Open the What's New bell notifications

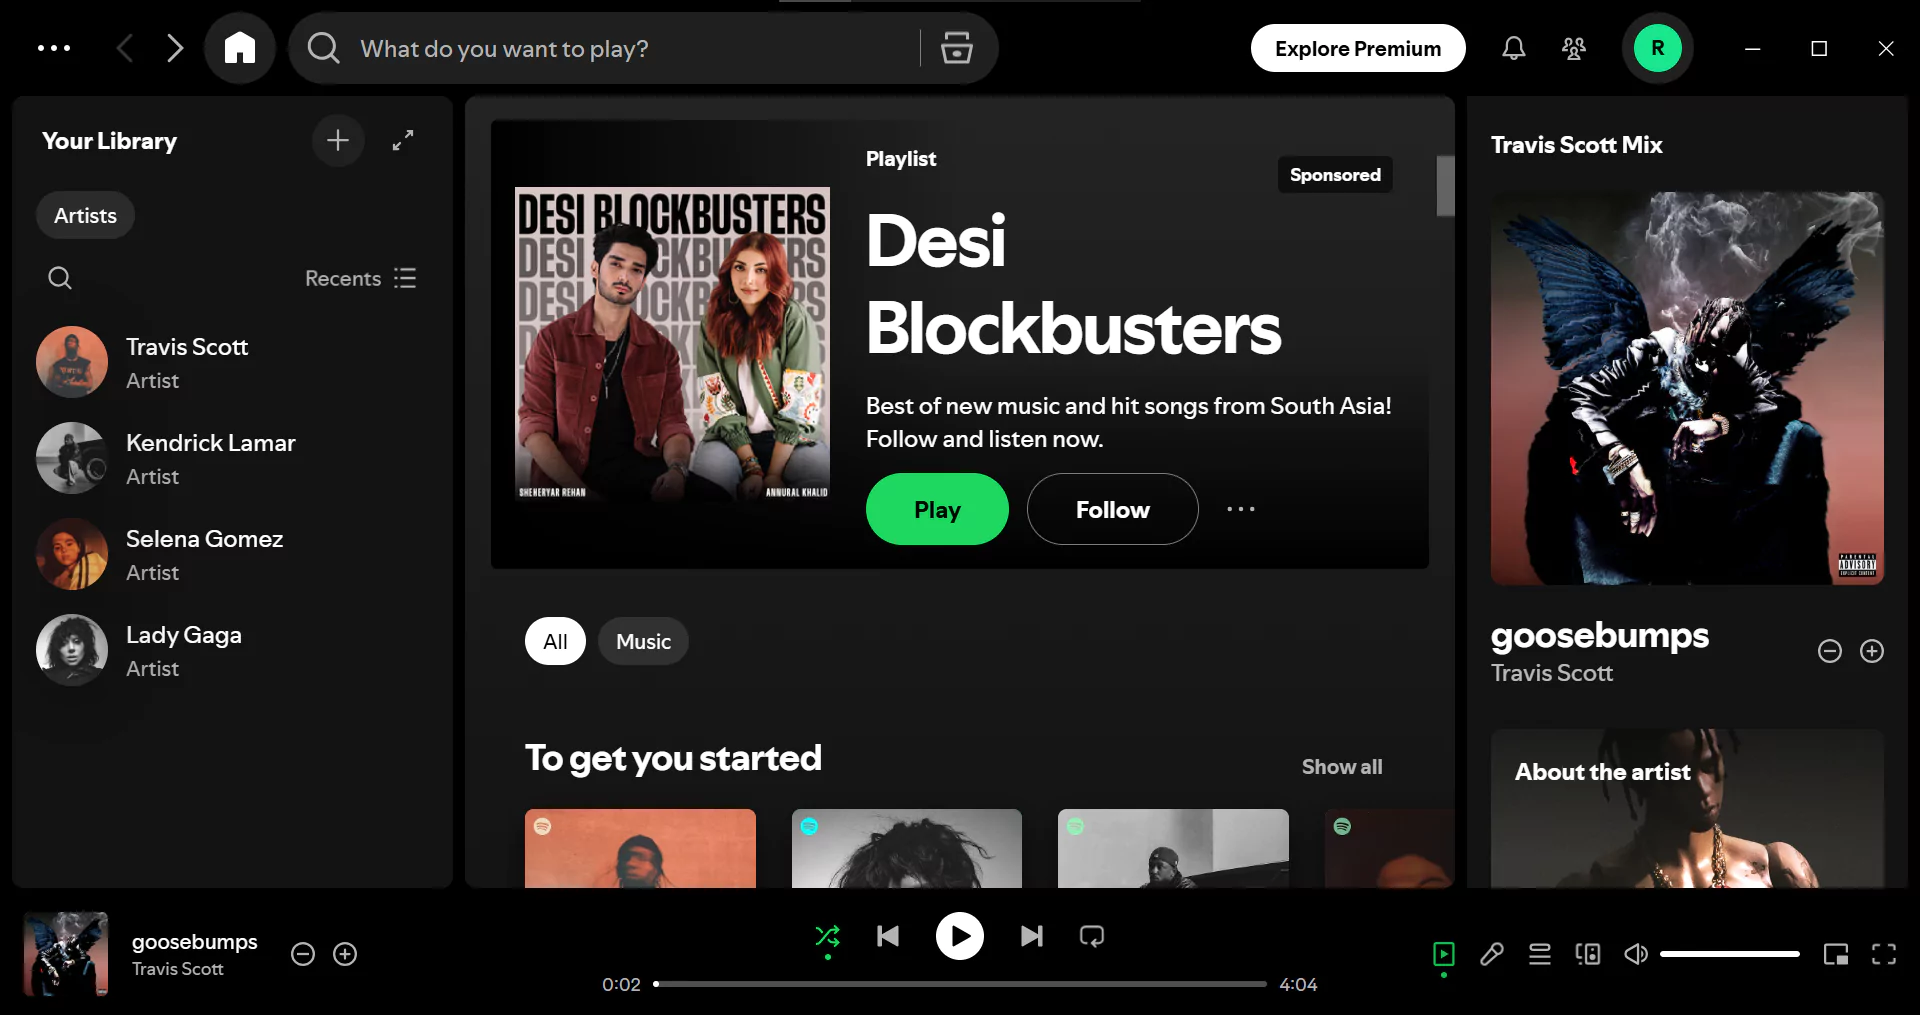click(x=1514, y=48)
